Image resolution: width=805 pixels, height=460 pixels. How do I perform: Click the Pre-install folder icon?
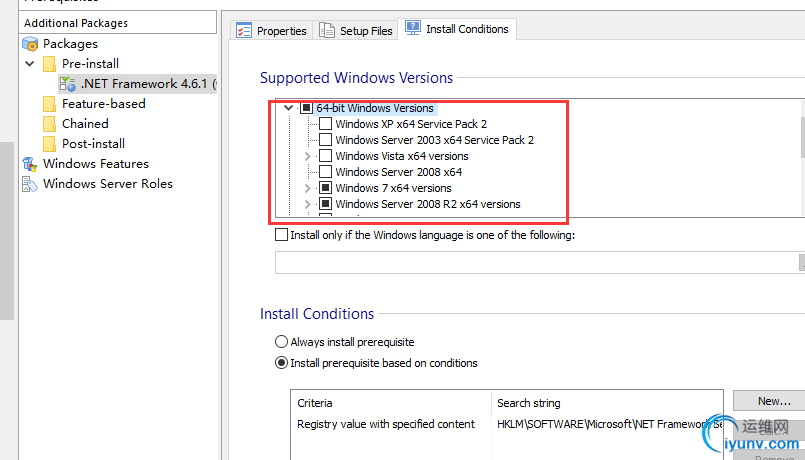pos(49,64)
